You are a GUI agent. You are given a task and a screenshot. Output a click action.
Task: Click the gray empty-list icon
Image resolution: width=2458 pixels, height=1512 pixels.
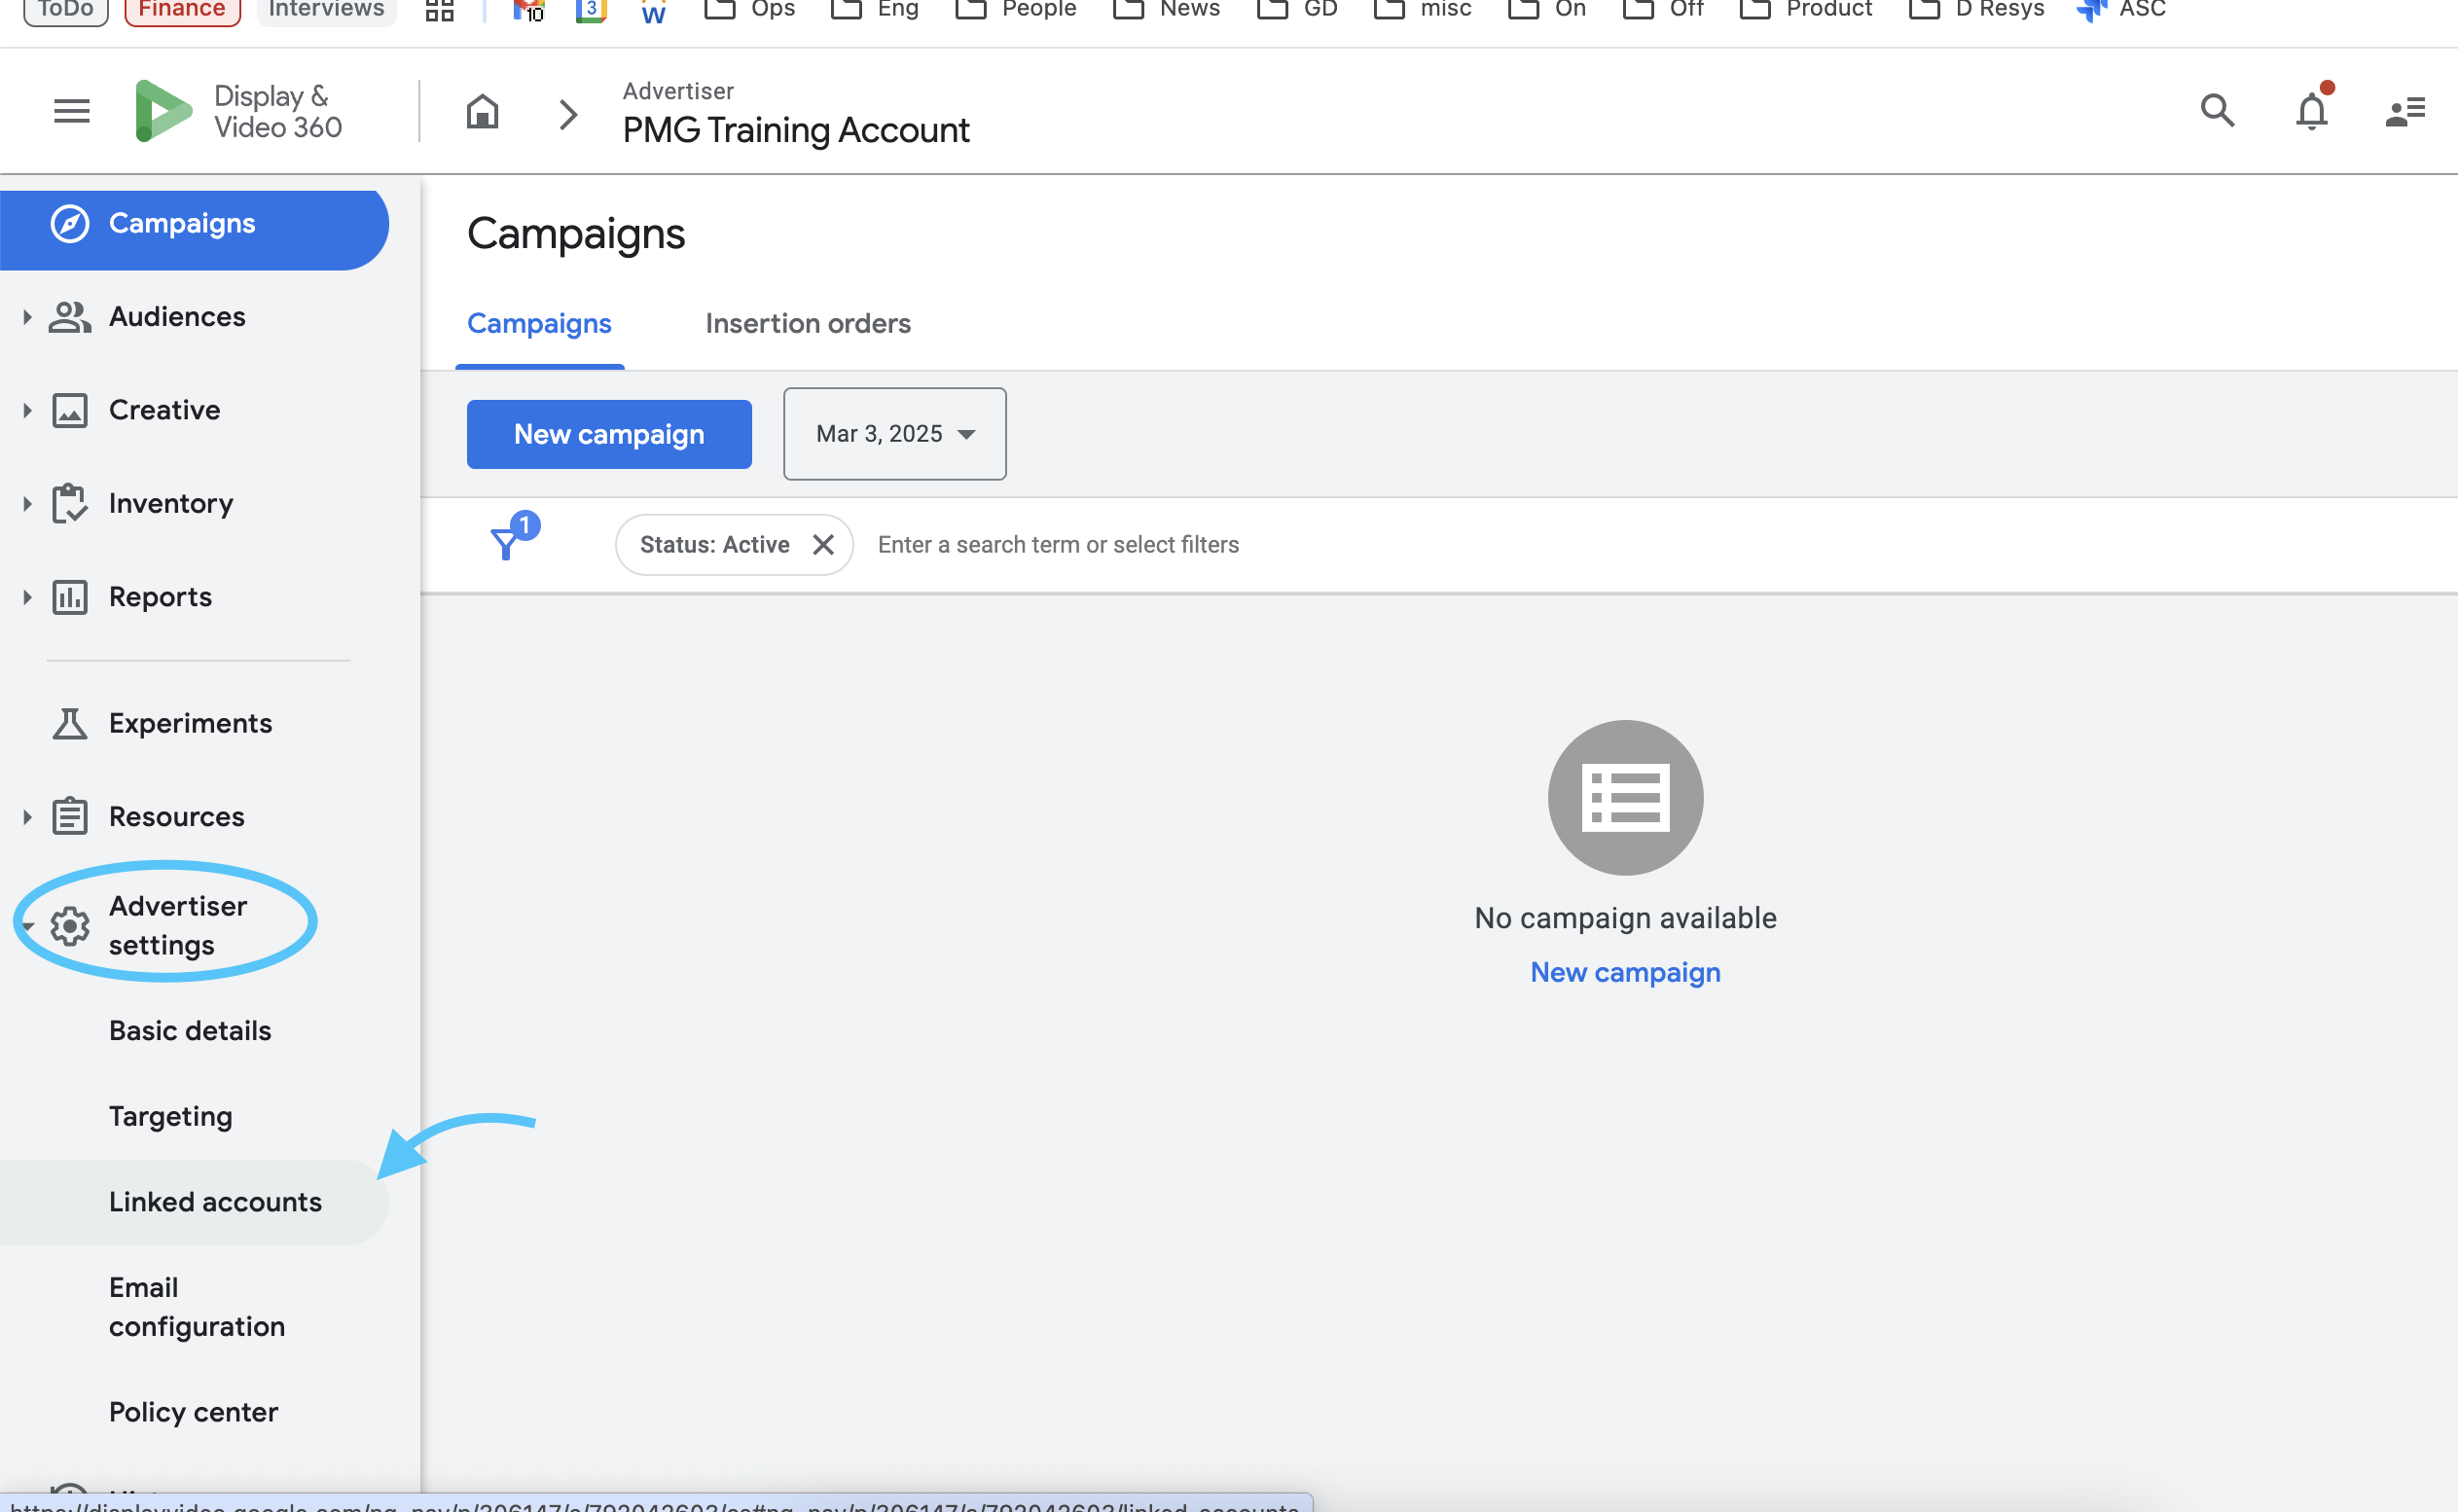coord(1625,798)
